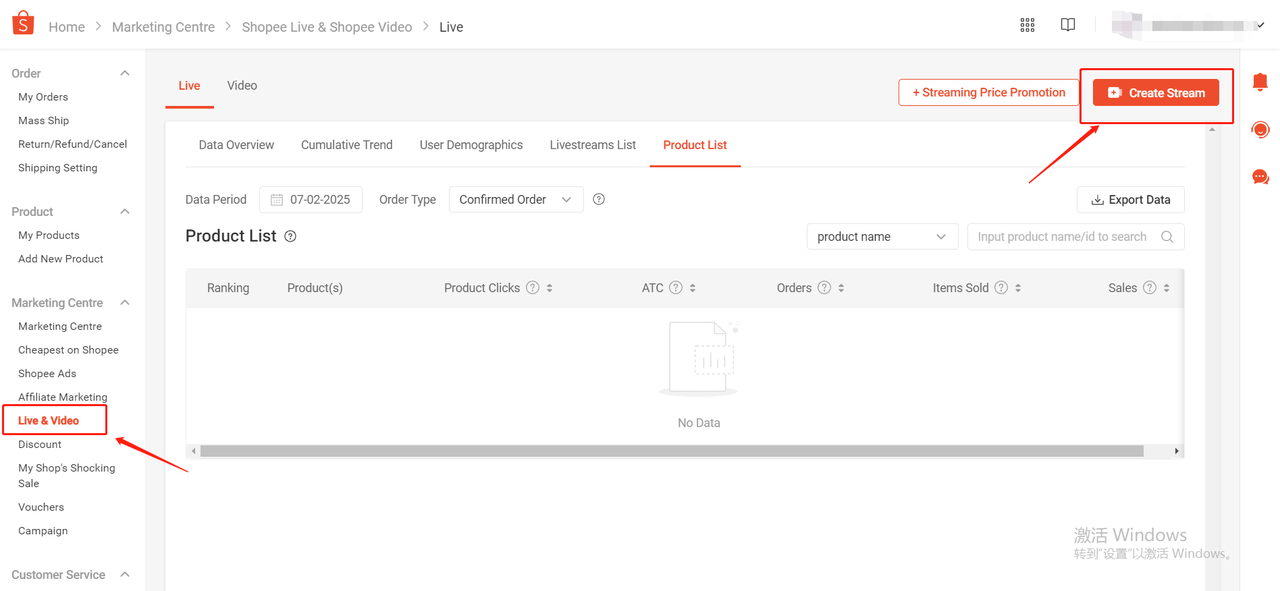Click the Create Stream button

click(x=1156, y=93)
